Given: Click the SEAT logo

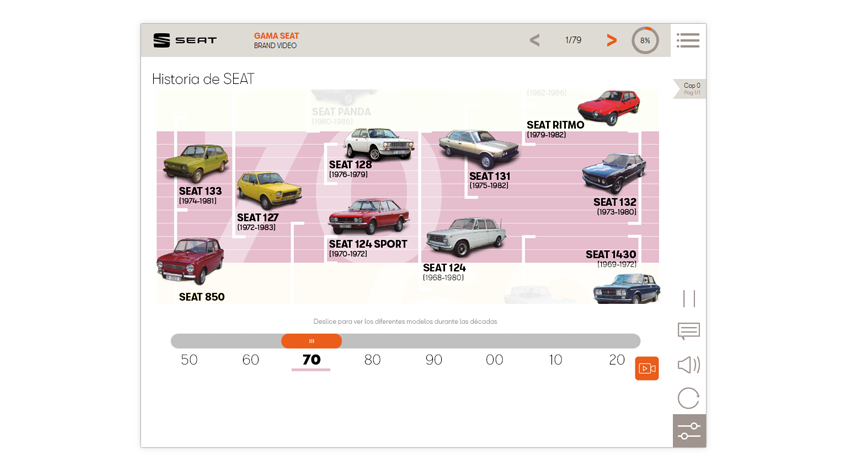Looking at the screenshot, I should pyautogui.click(x=185, y=41).
